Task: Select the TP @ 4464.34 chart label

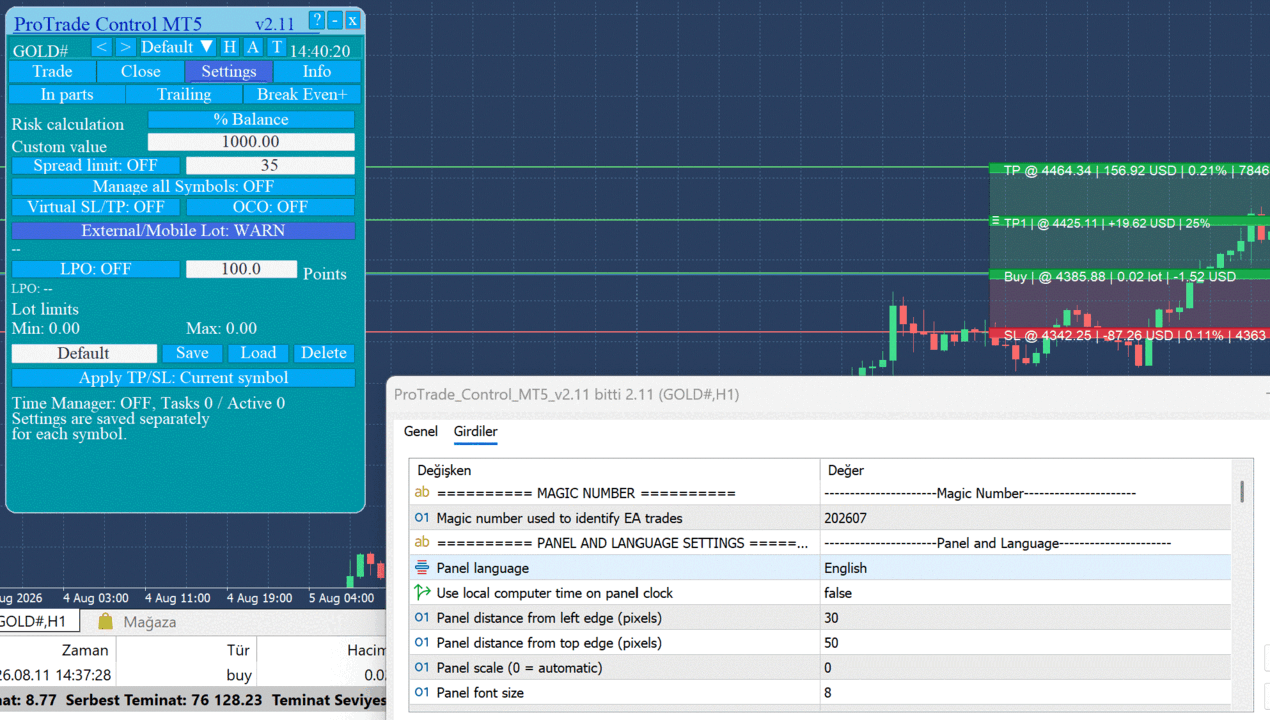Action: point(1129,170)
